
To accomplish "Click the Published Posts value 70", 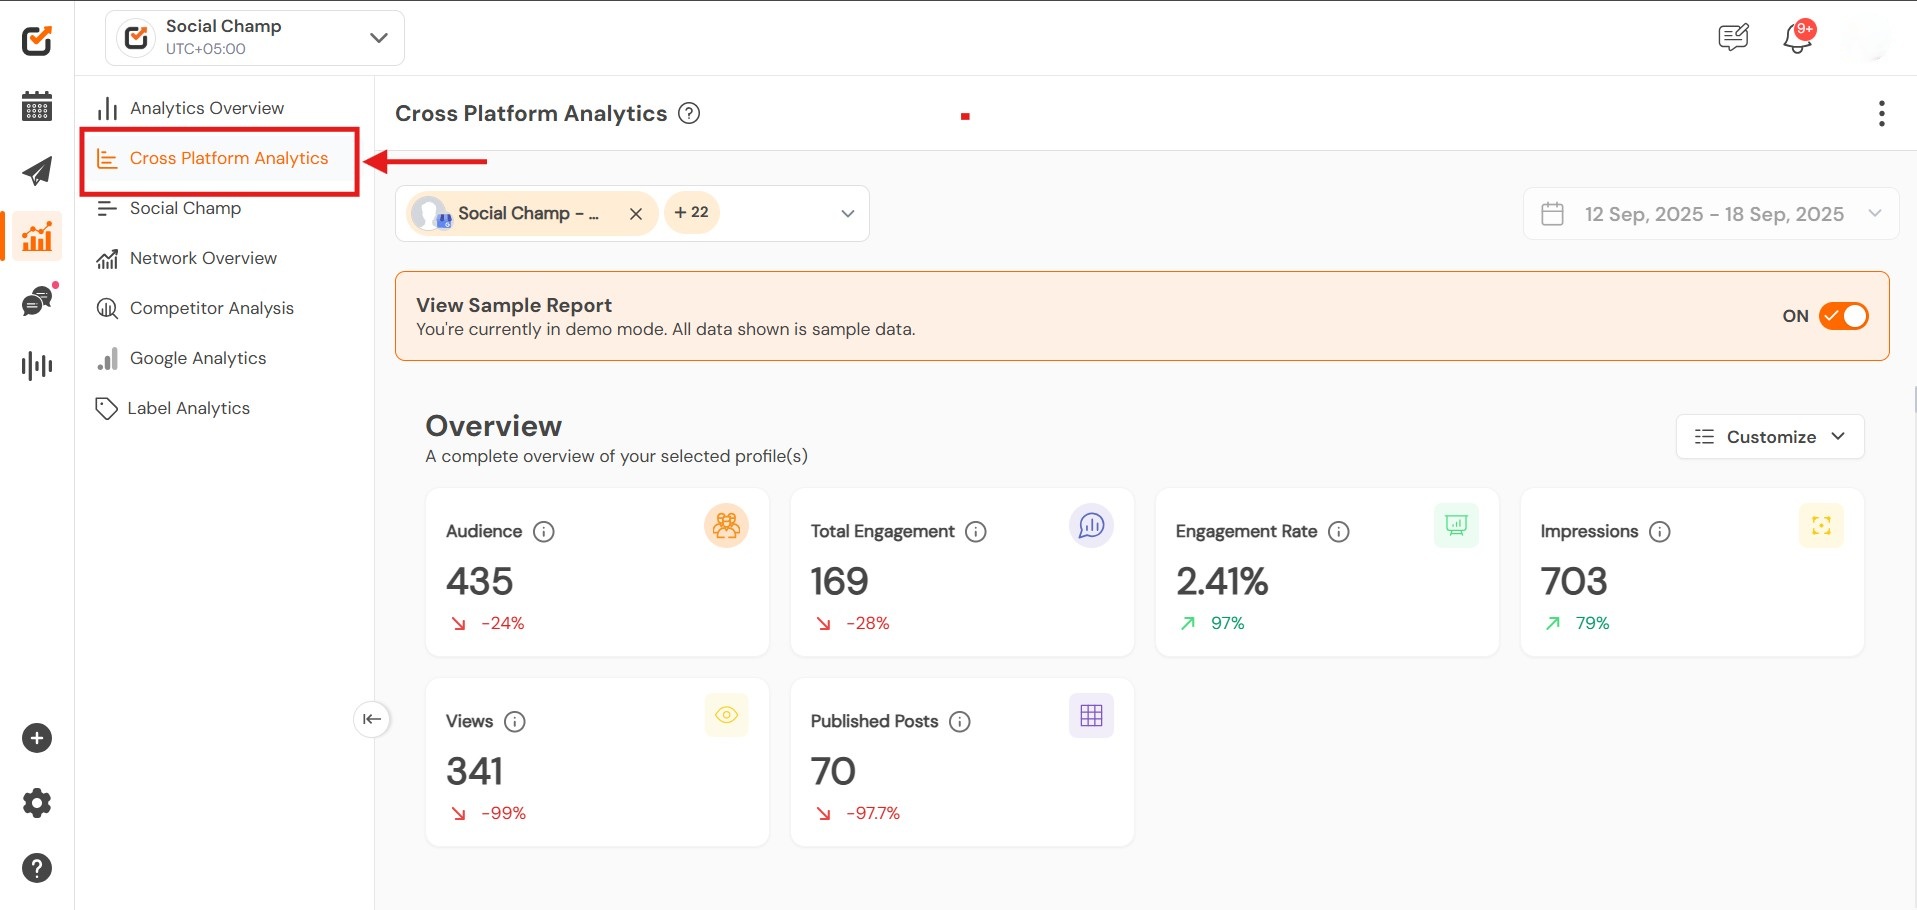I will [x=833, y=771].
